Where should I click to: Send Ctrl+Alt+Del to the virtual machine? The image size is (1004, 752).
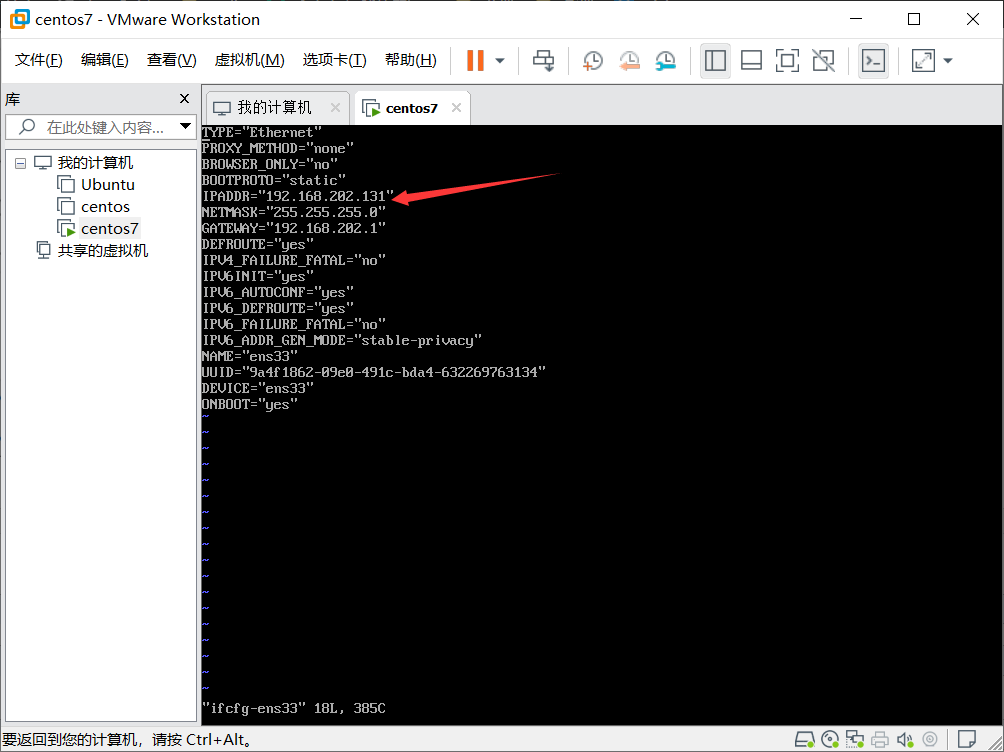(x=544, y=61)
